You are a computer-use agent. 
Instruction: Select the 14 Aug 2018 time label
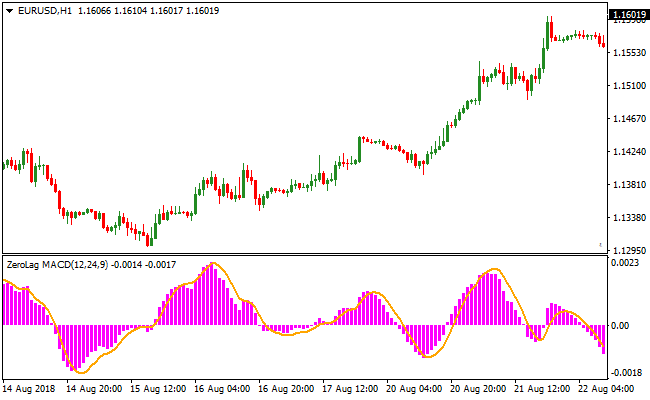[x=29, y=388]
